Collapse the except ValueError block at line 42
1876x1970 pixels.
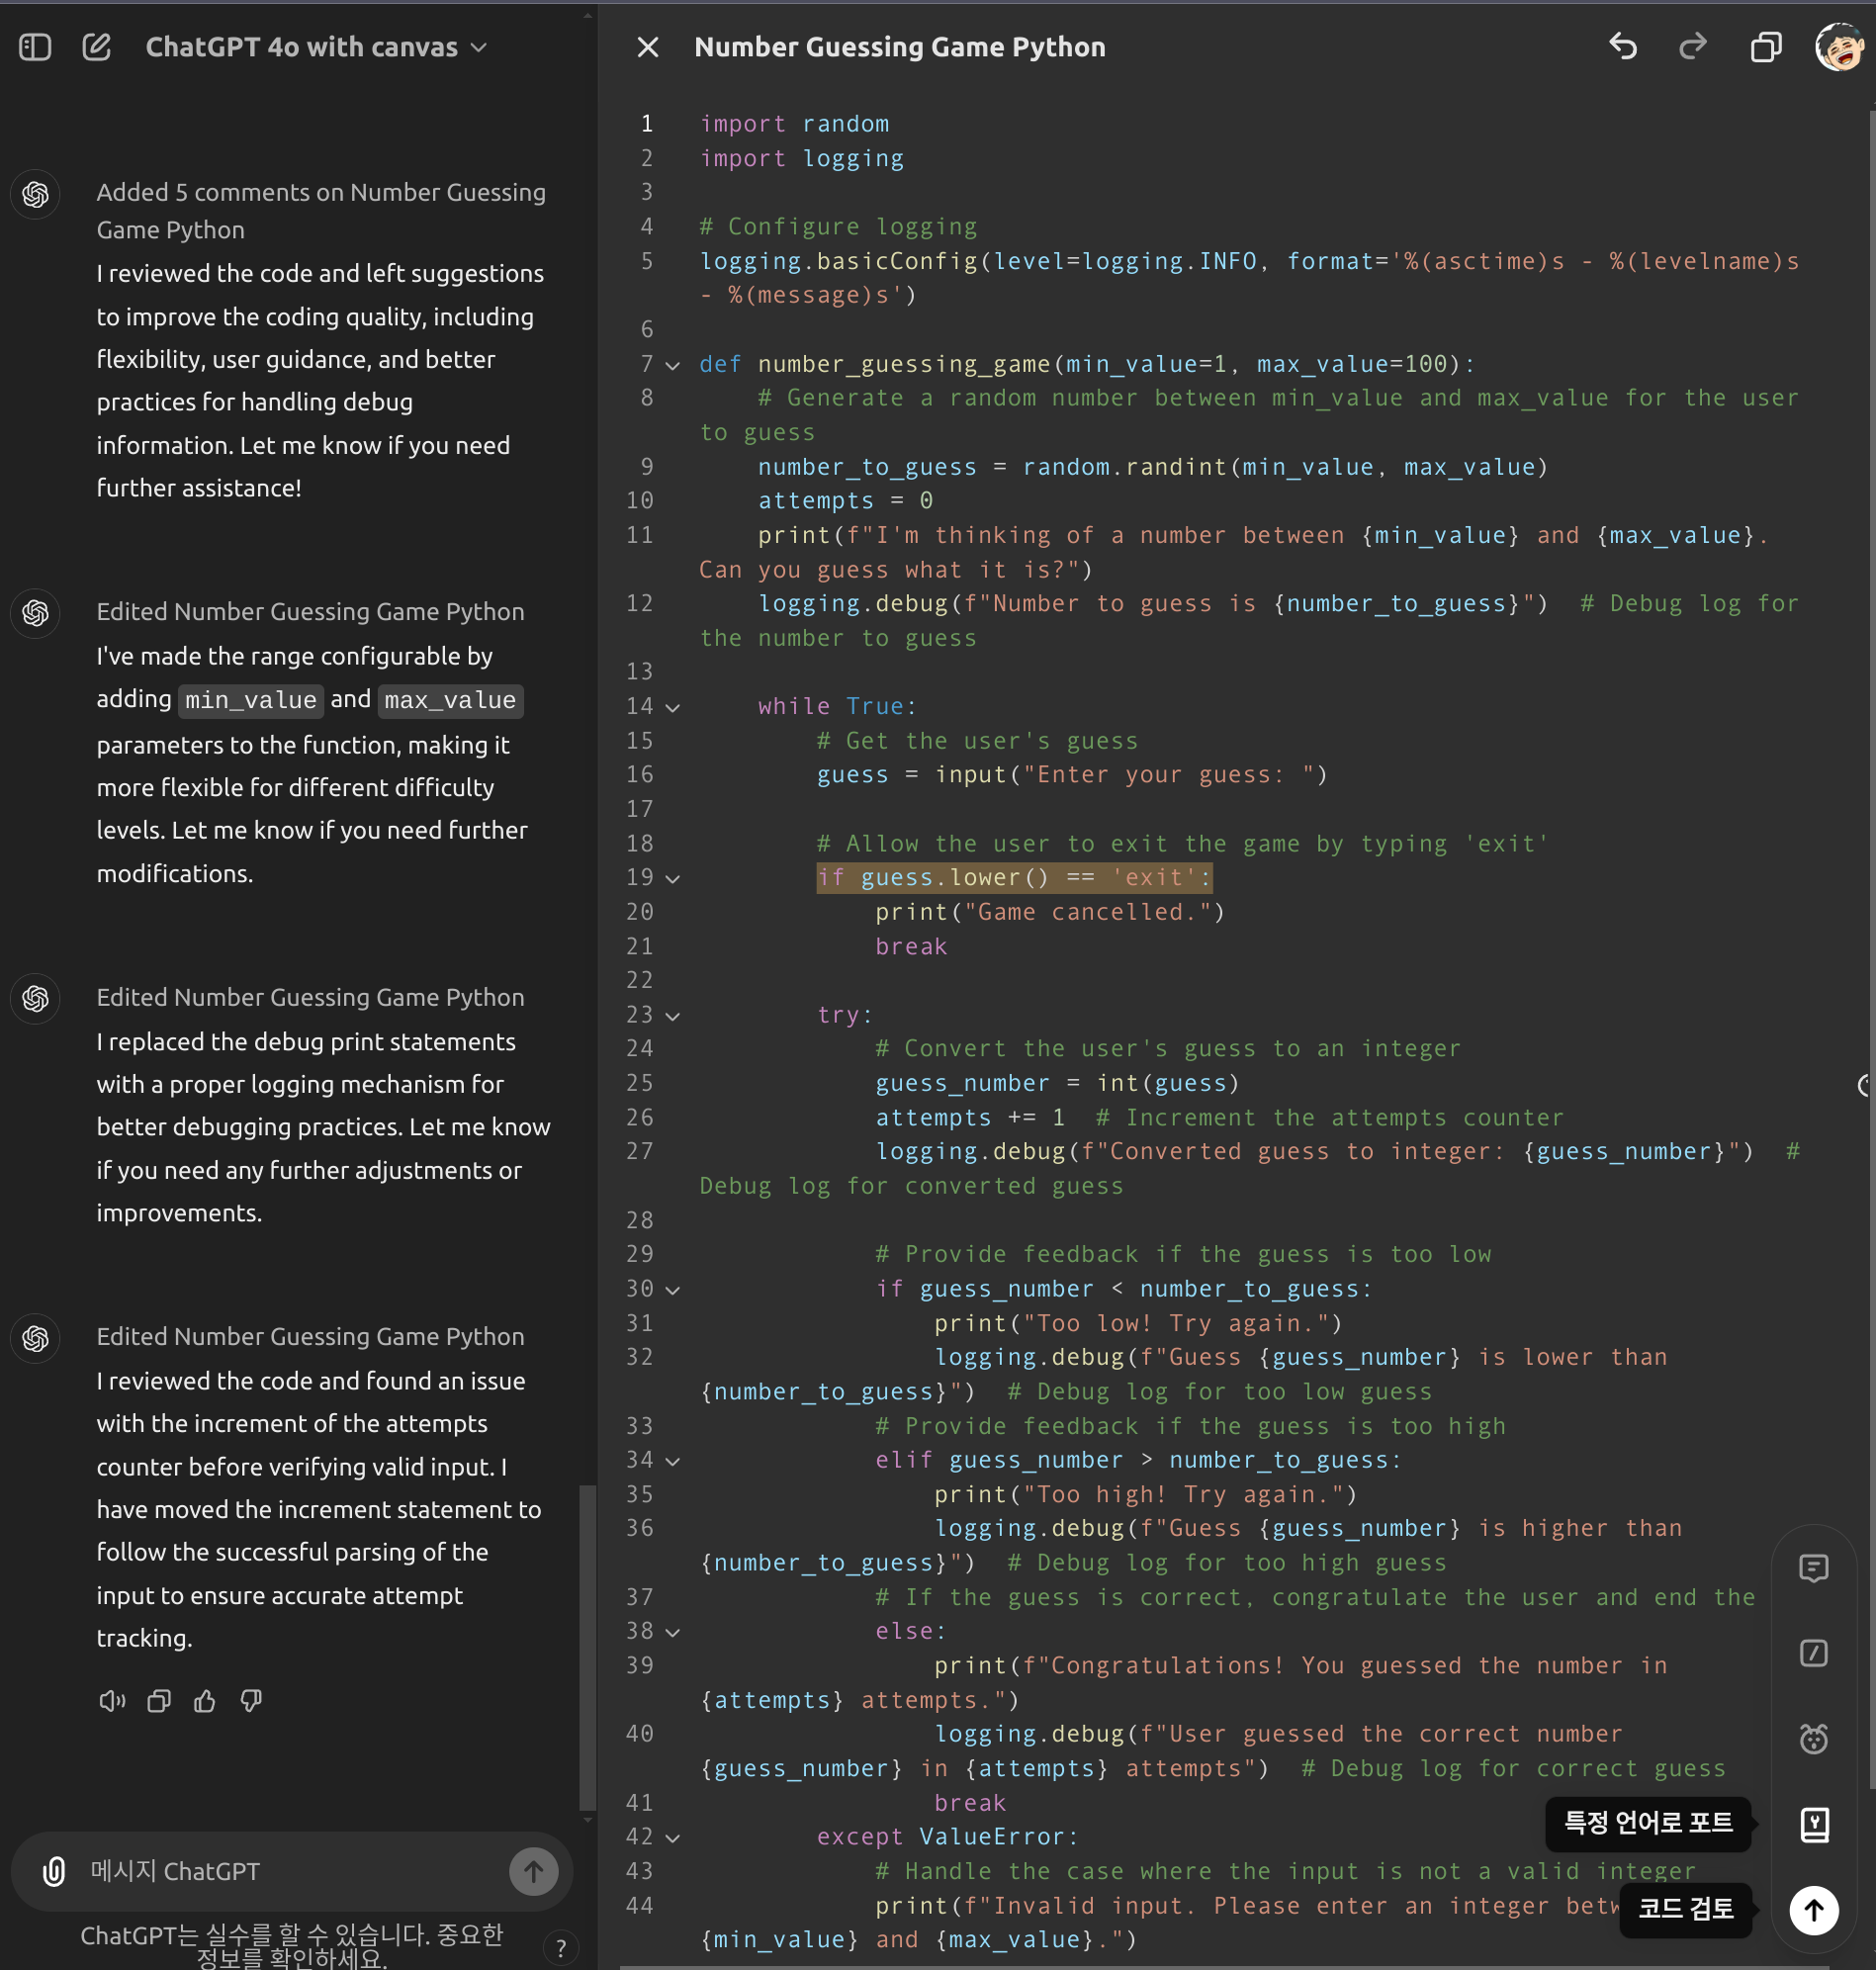tap(673, 1837)
